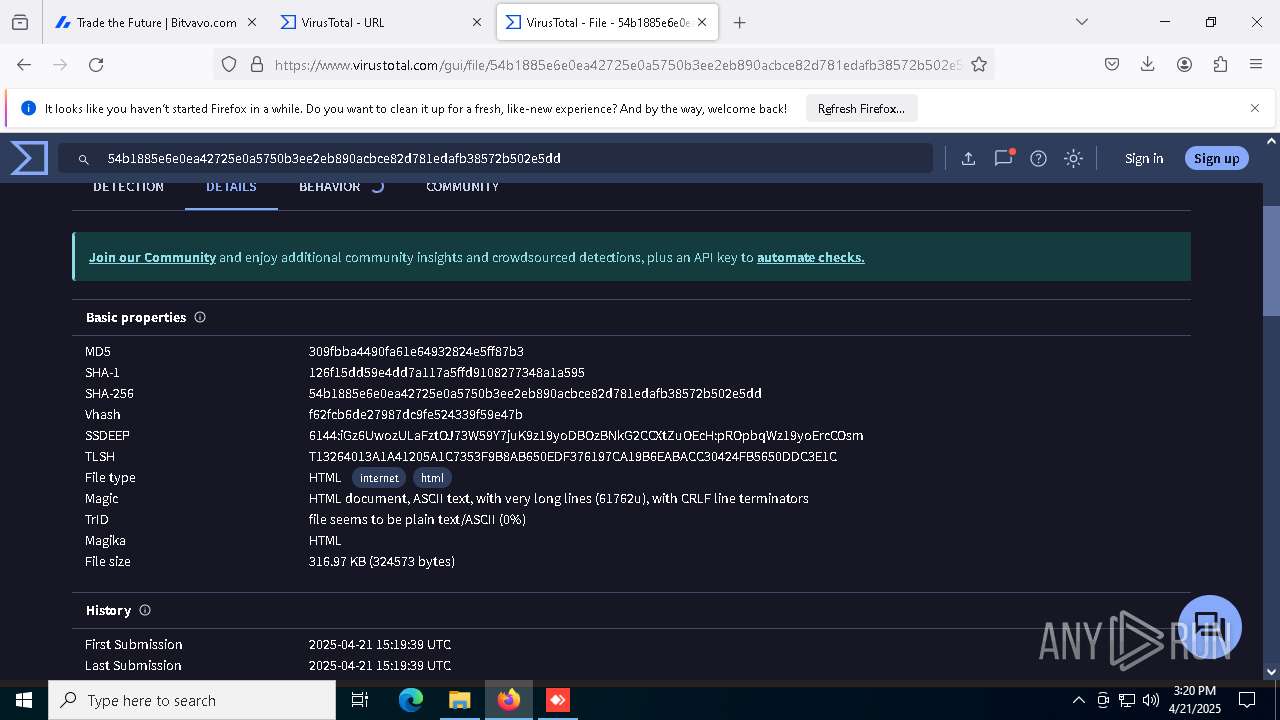Open the Windows notification center icon

(x=1247, y=700)
